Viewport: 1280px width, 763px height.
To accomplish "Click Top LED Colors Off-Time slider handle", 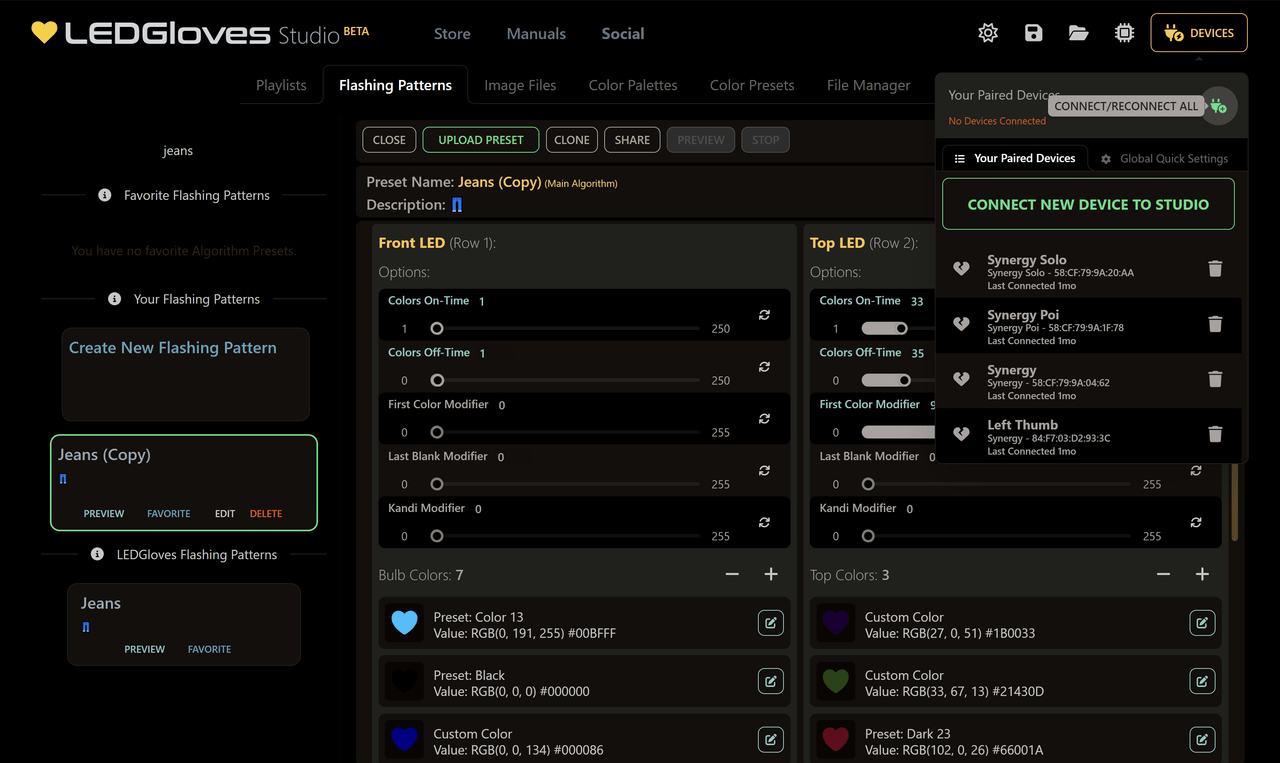I will 905,380.
